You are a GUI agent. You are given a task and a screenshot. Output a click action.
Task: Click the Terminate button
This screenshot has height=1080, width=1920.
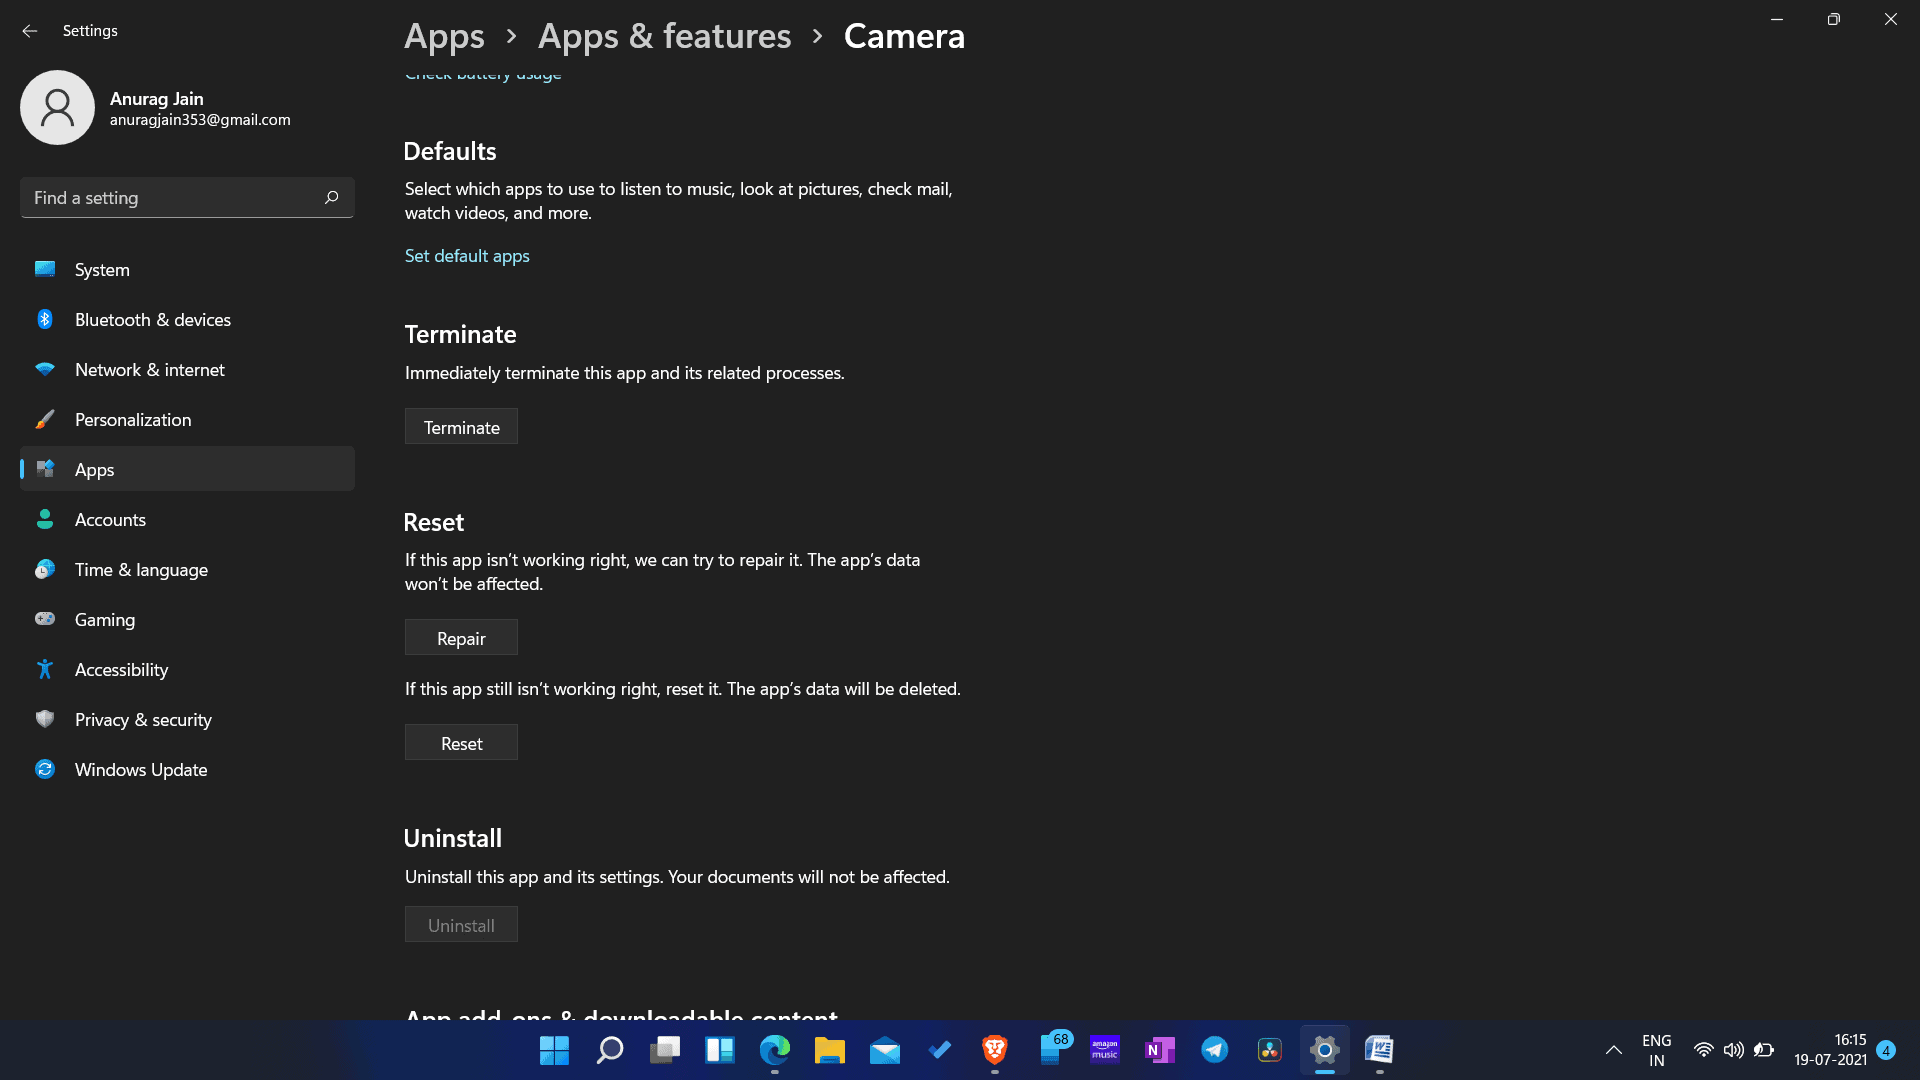[461, 427]
